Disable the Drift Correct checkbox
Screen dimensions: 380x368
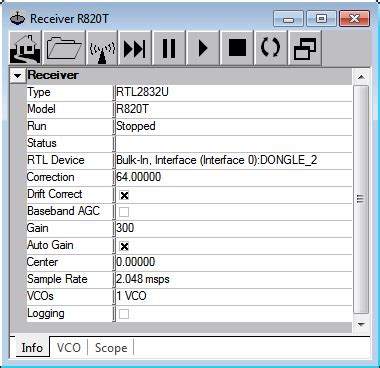[x=124, y=195]
